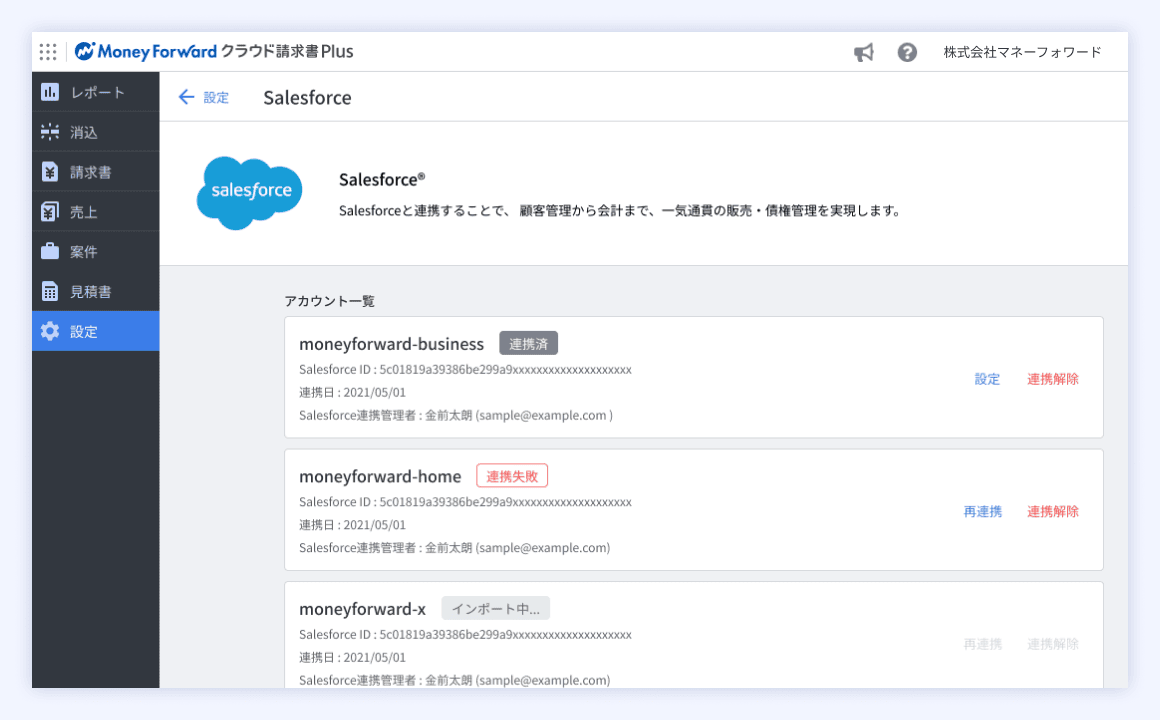Click 連携解除 for moneyforward-home

click(x=1053, y=511)
